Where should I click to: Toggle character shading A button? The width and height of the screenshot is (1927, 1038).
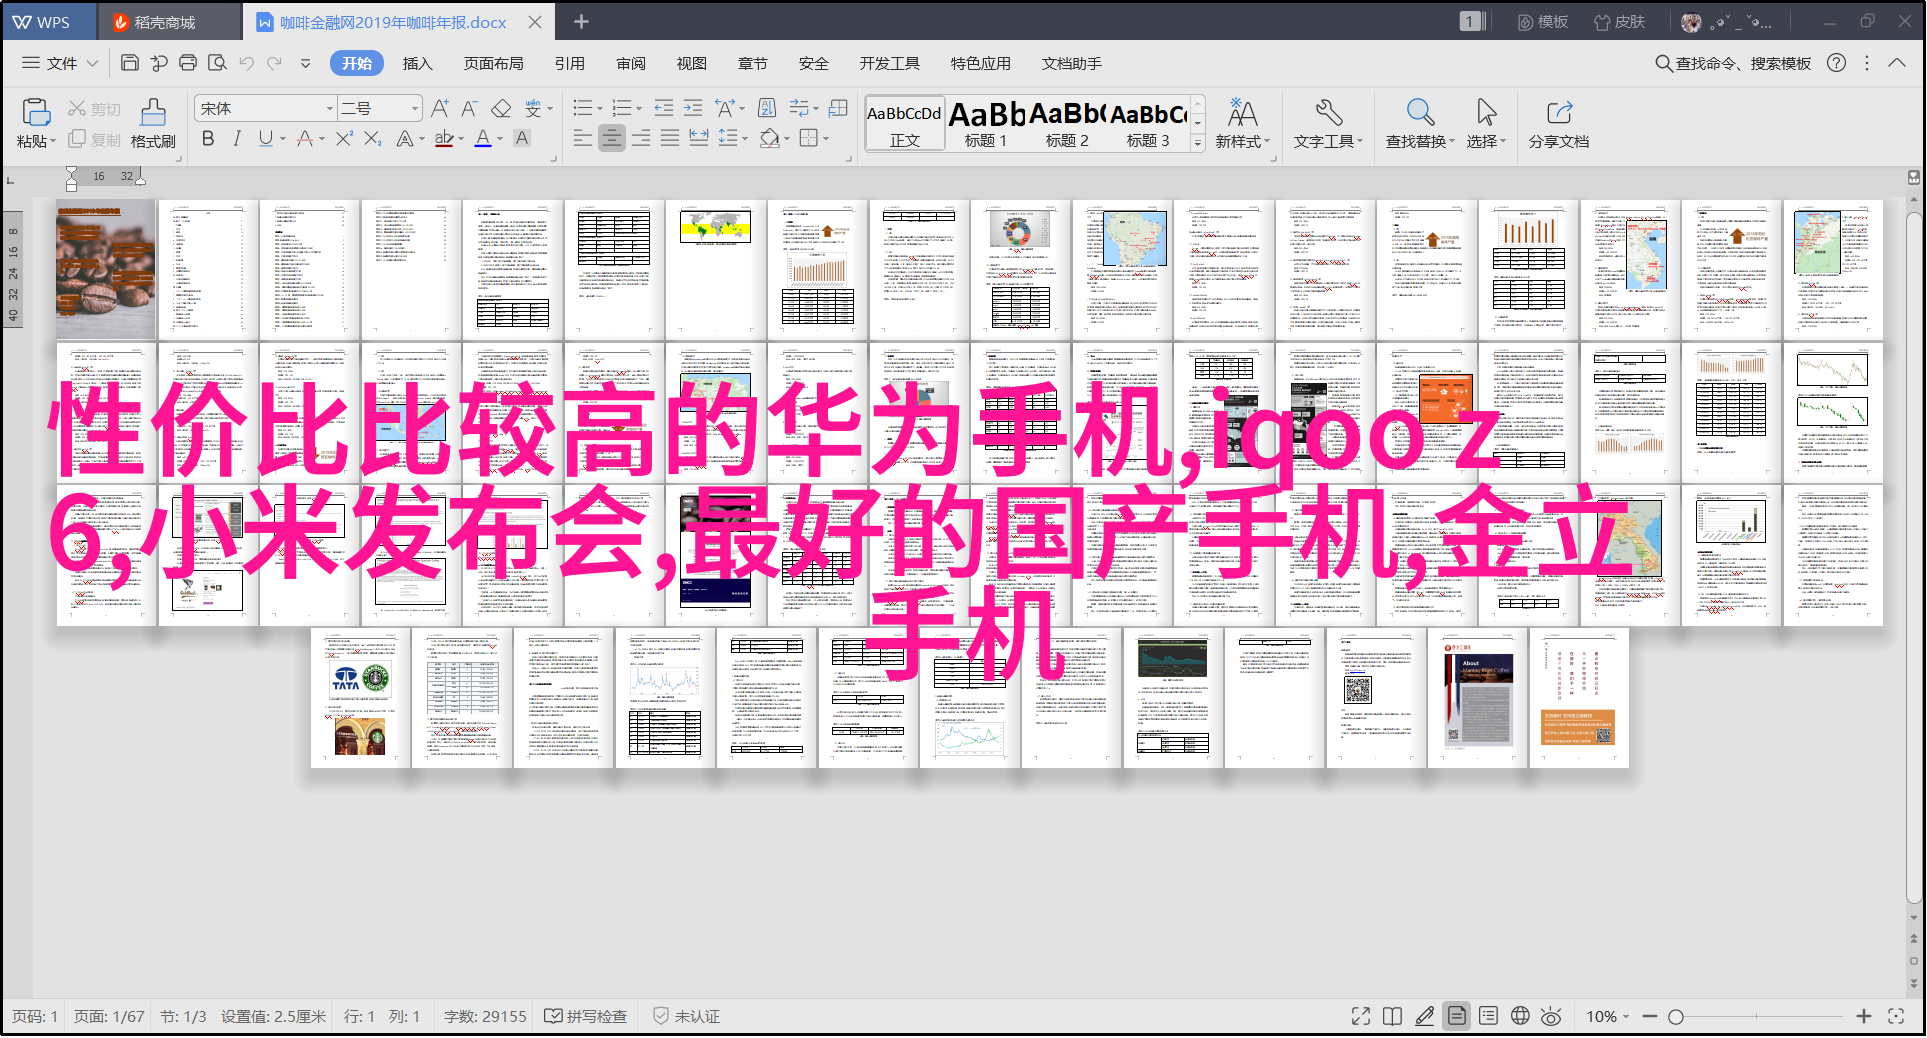522,139
